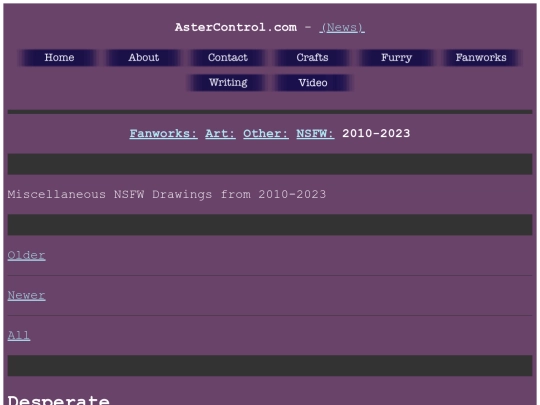Go to the About page
The width and height of the screenshot is (540, 405).
[x=144, y=58]
